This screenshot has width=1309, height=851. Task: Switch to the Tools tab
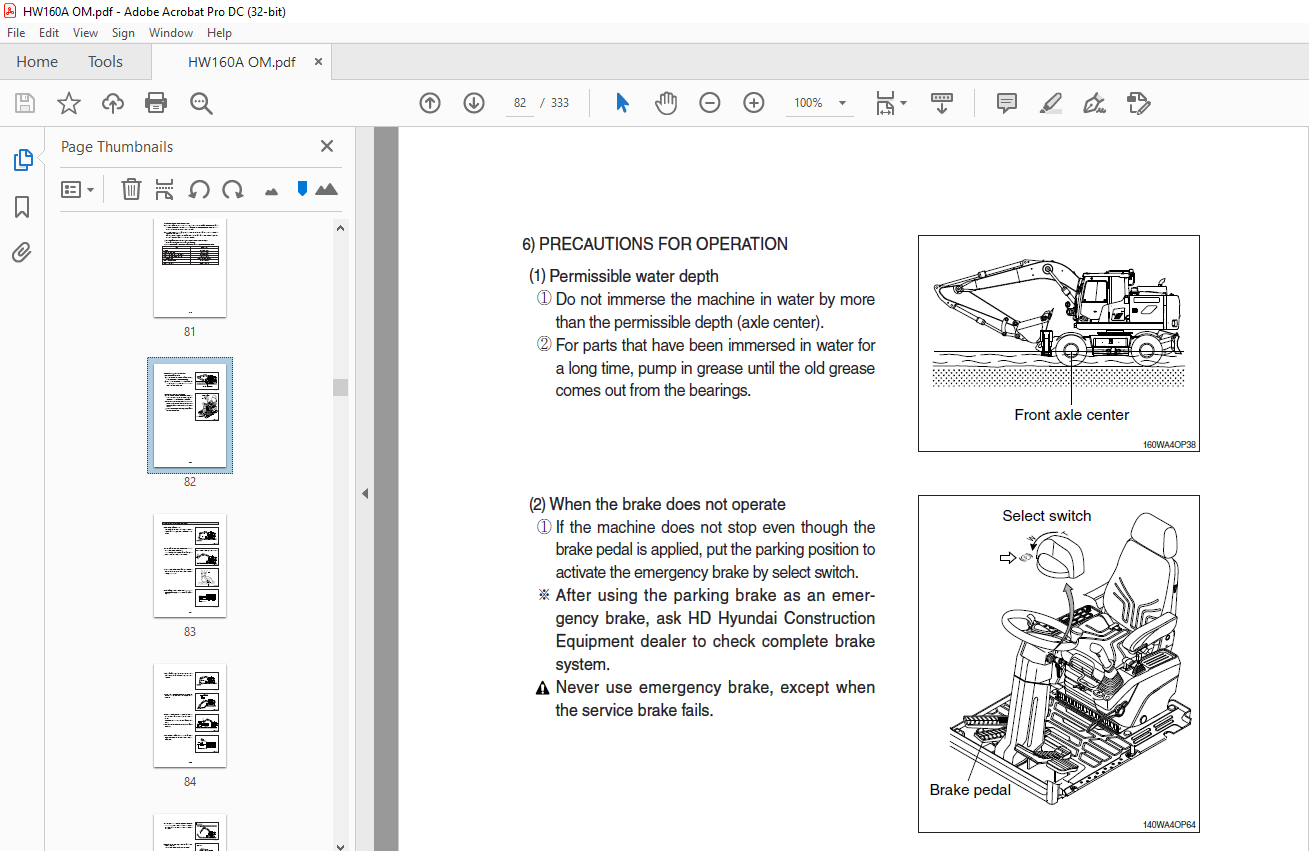click(x=105, y=62)
